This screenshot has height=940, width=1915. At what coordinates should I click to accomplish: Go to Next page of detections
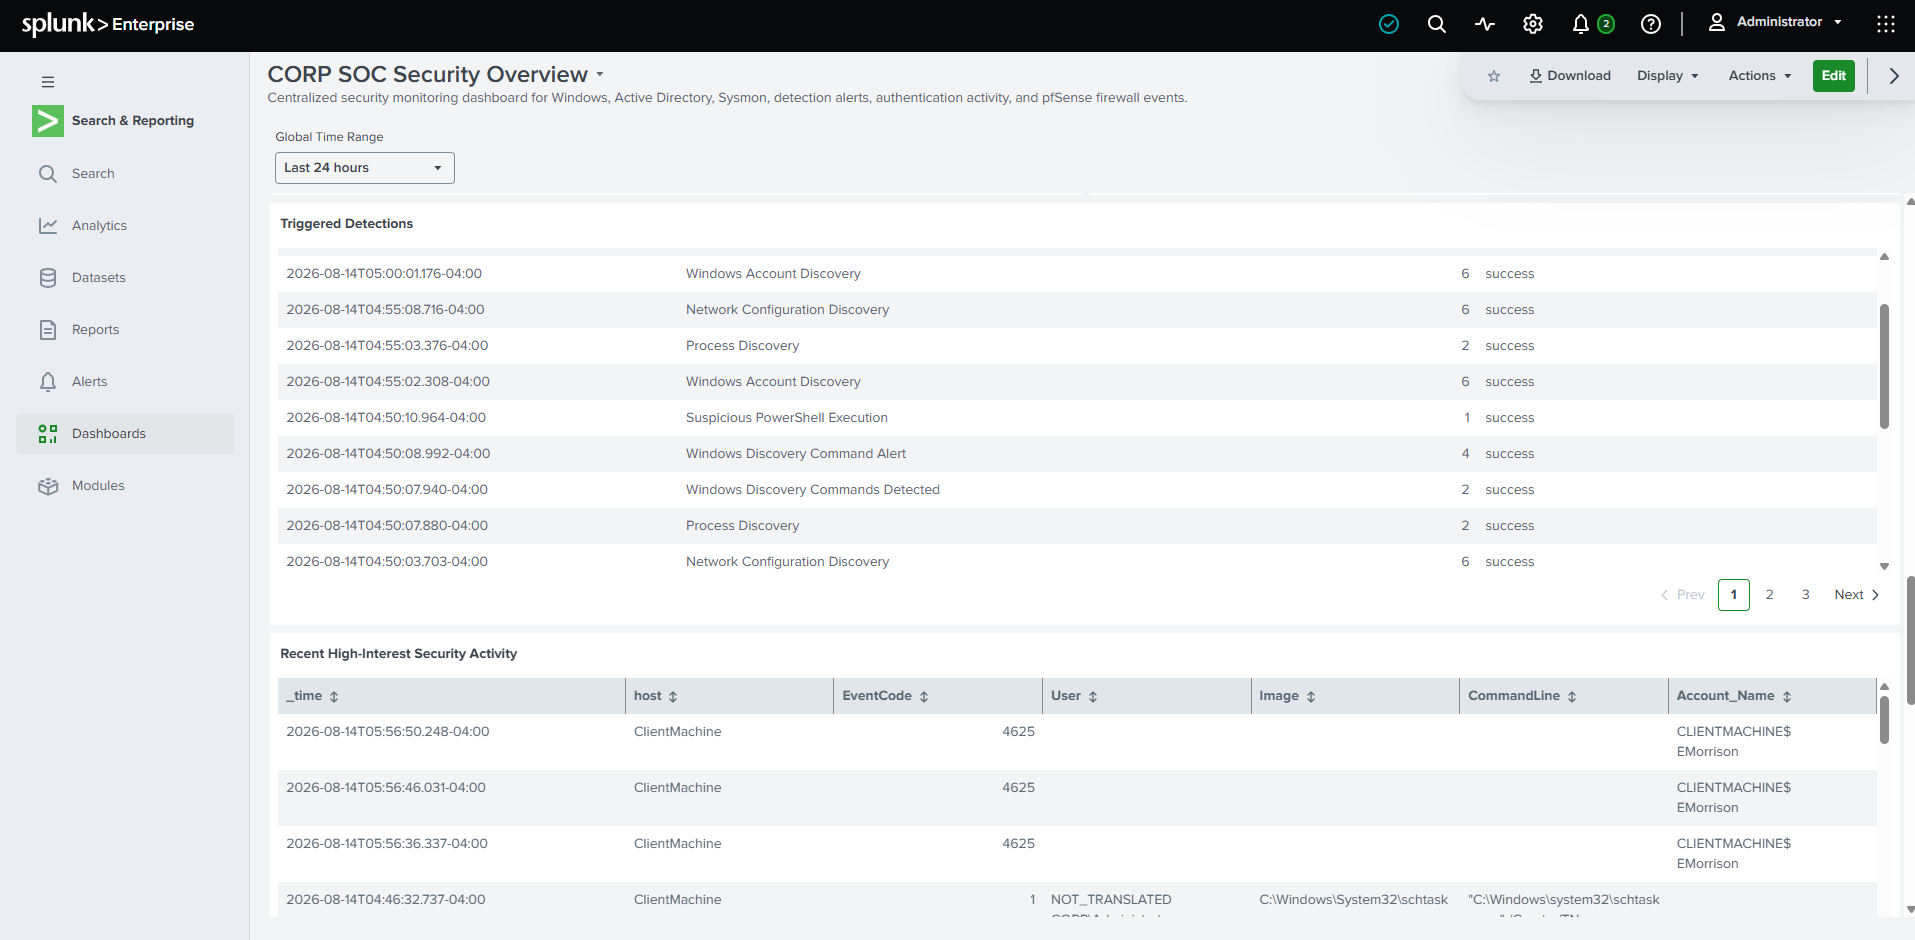[x=1857, y=595]
